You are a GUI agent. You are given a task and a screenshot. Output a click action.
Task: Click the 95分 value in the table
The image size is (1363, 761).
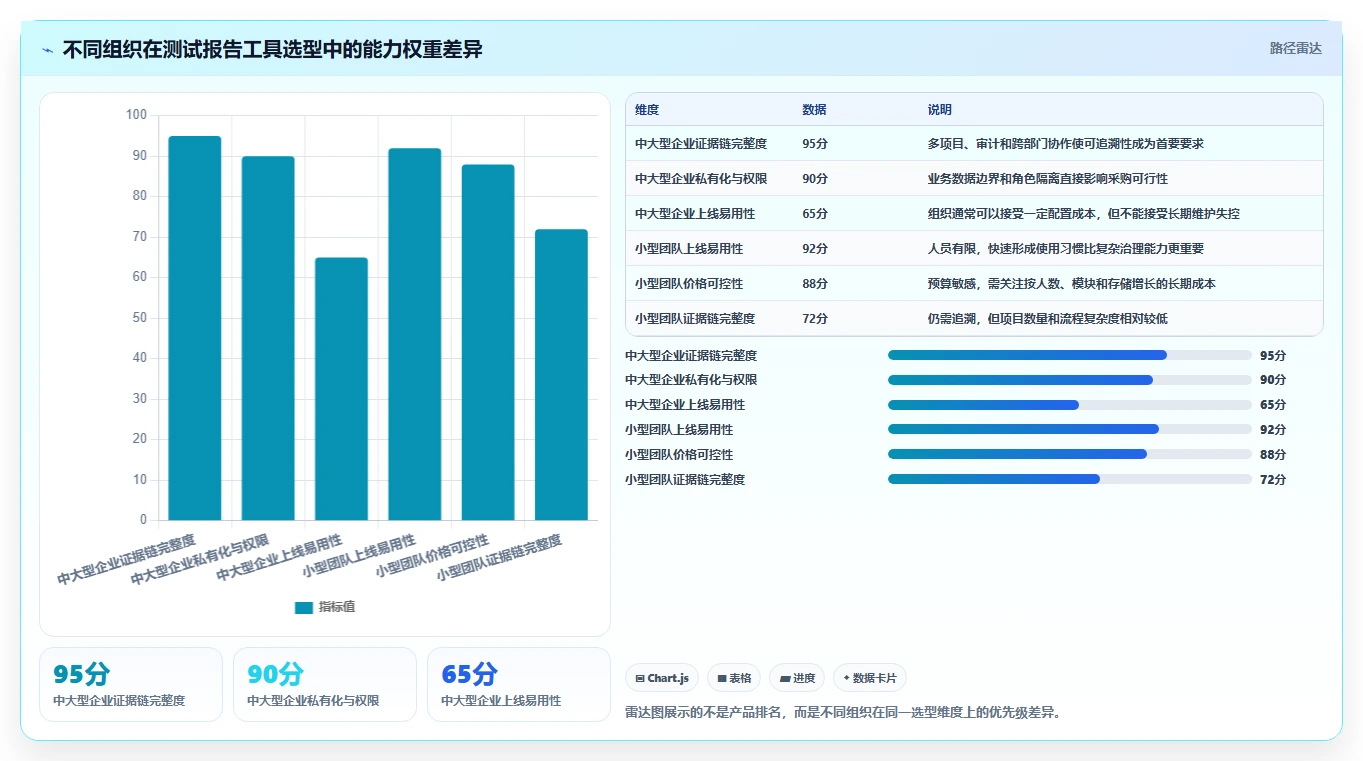815,144
